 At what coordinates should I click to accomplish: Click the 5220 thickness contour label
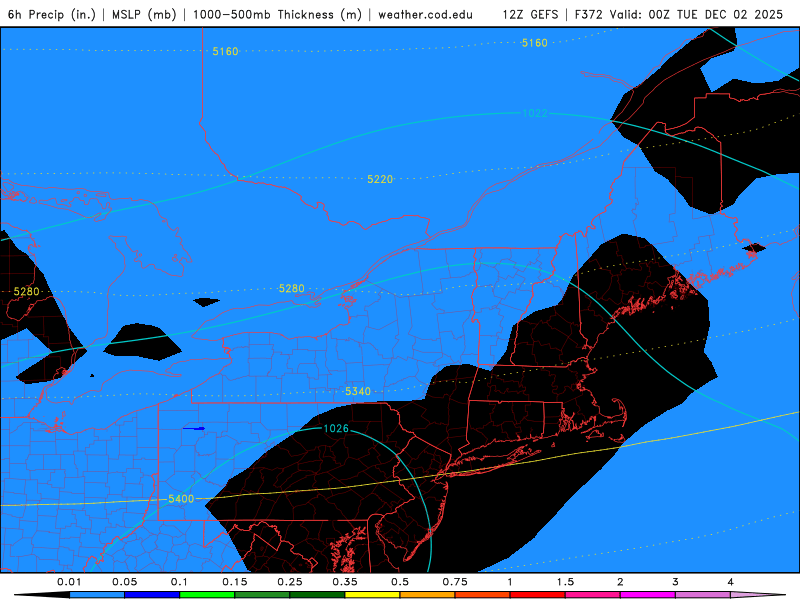pos(380,179)
